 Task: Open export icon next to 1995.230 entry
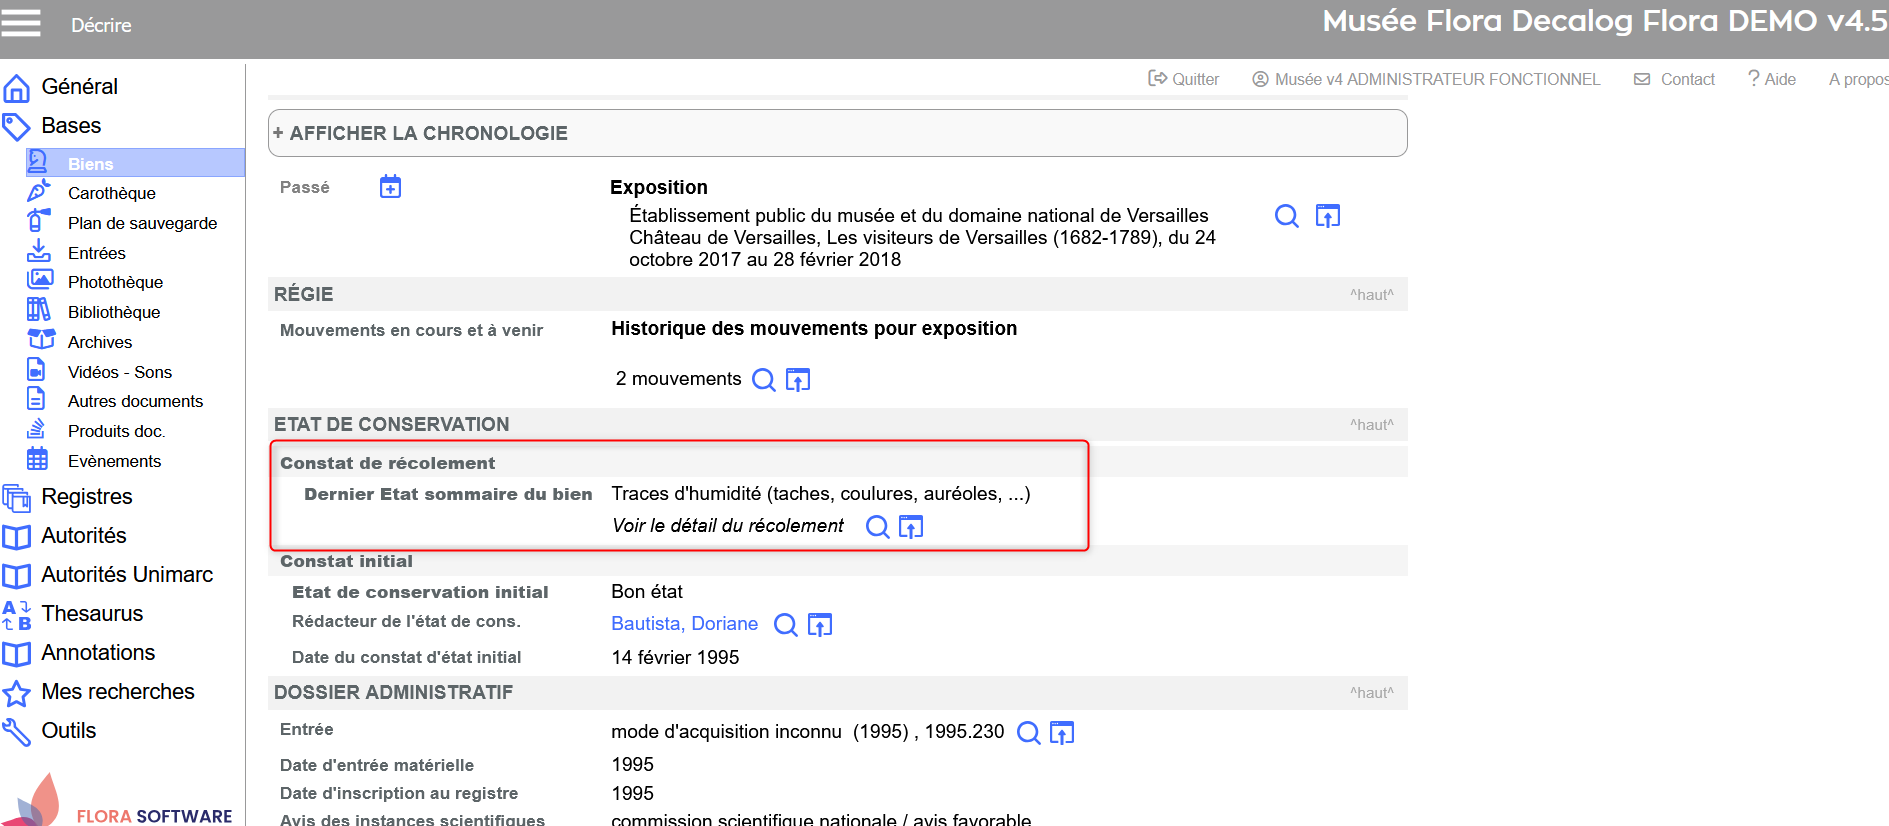(x=1062, y=733)
